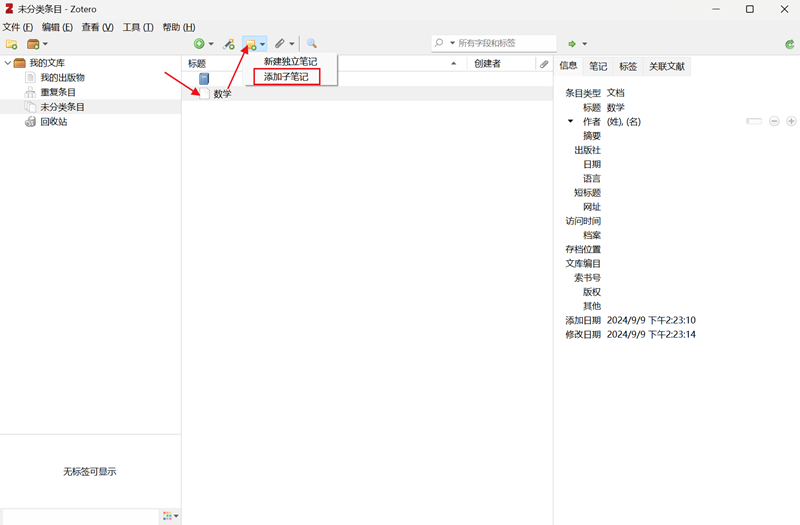Click the remove creator minus icon
This screenshot has height=525, width=800.
[x=774, y=121]
